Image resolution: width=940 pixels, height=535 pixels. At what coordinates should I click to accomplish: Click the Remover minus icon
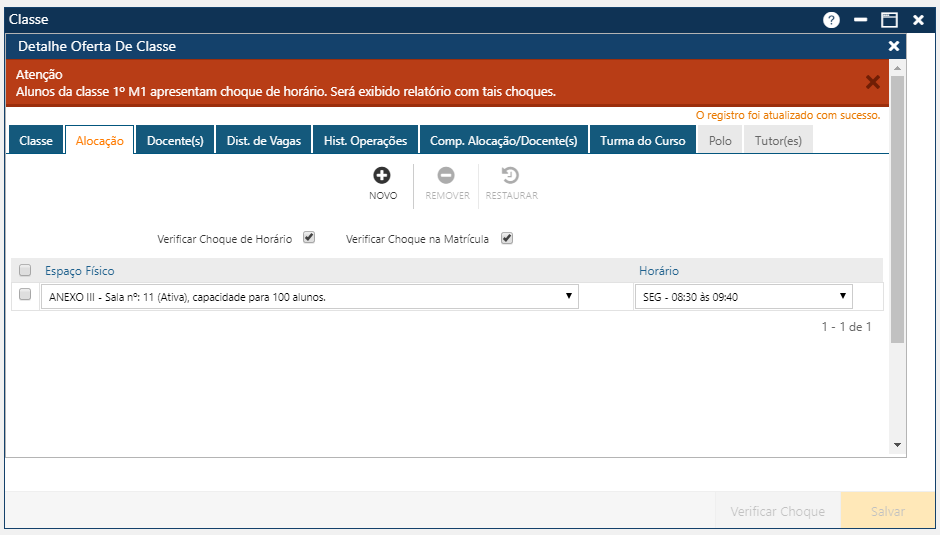(x=446, y=176)
